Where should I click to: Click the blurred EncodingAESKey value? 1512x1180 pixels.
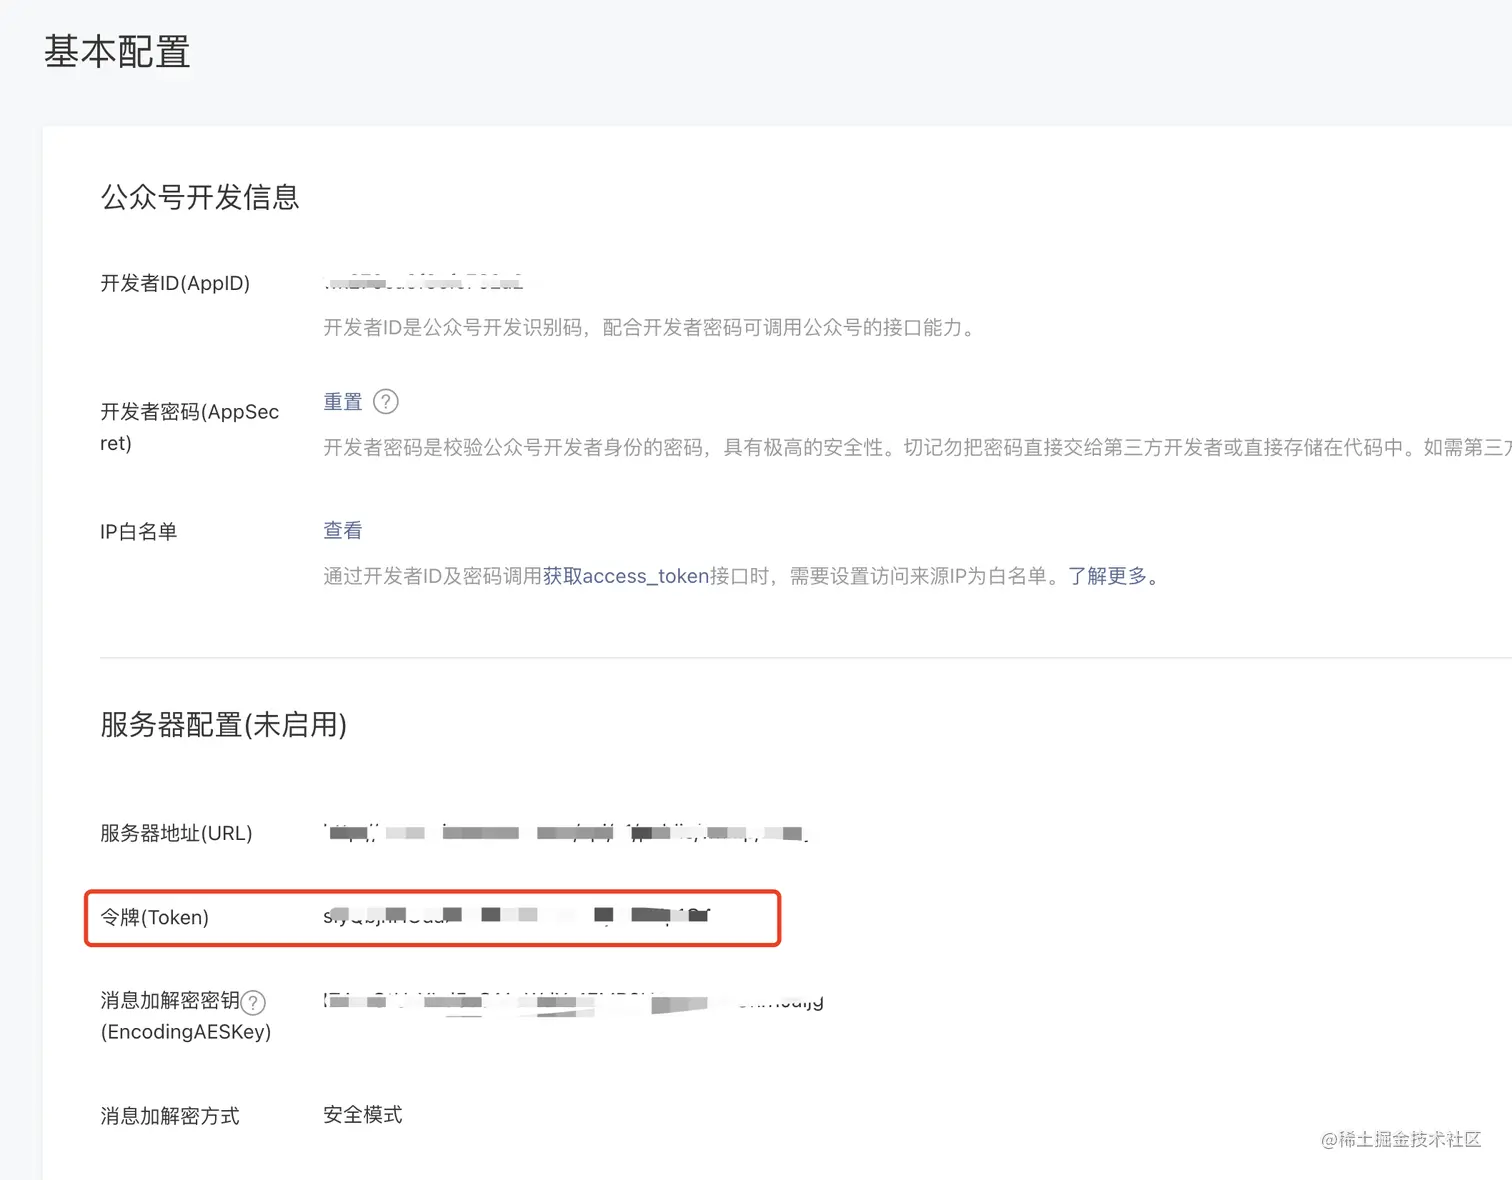coord(573,1002)
